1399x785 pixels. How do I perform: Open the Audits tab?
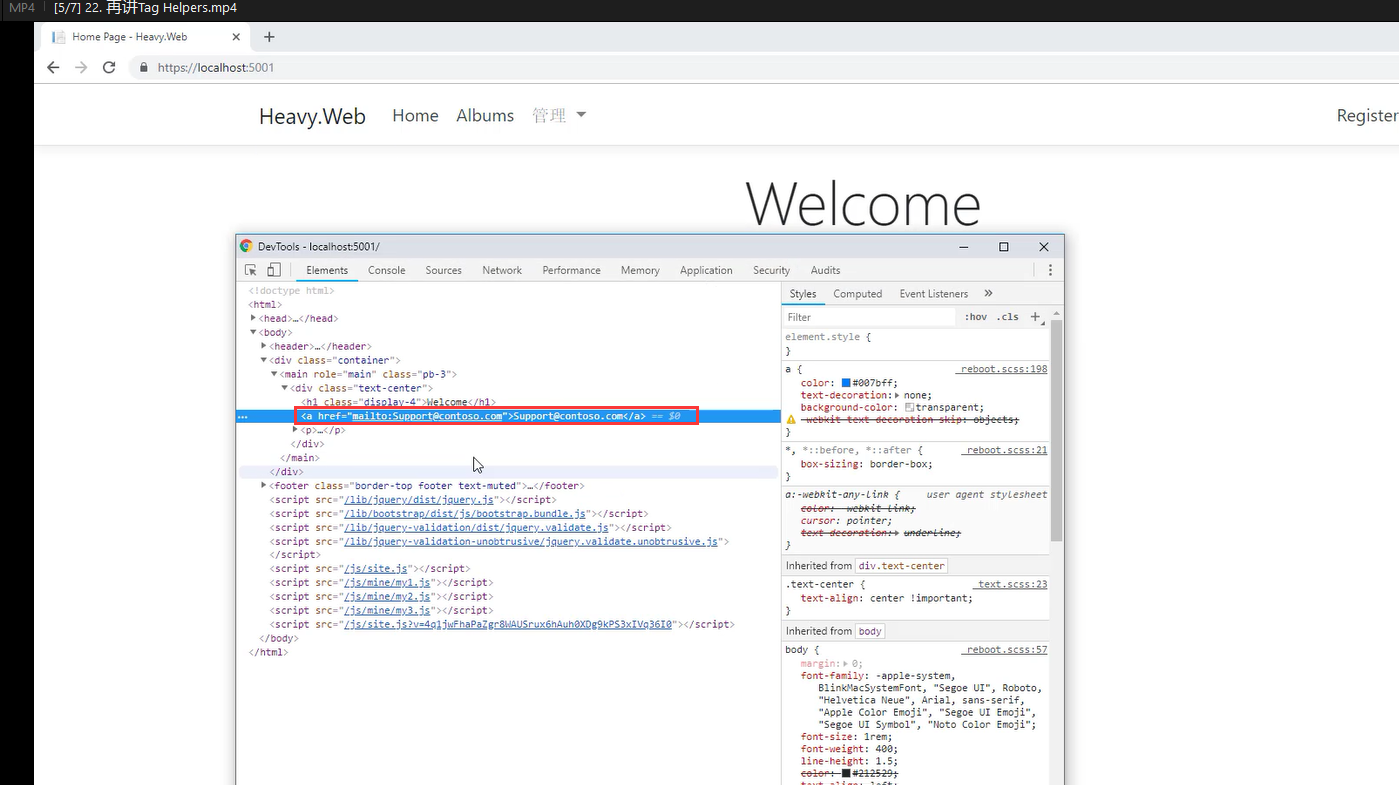[826, 270]
